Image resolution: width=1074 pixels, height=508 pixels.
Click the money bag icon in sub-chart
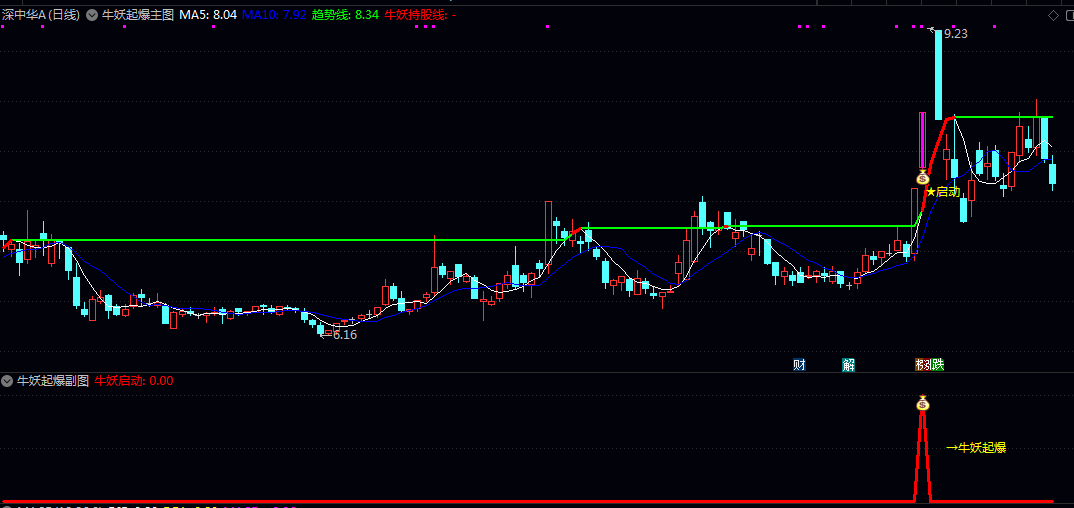tap(922, 403)
